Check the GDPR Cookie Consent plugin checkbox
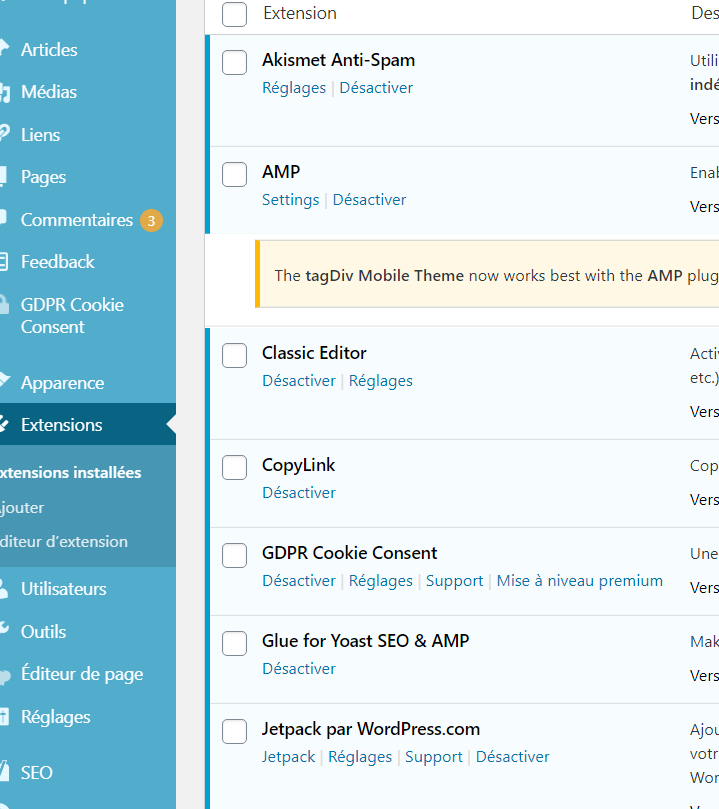This screenshot has height=809, width=719. [234, 555]
